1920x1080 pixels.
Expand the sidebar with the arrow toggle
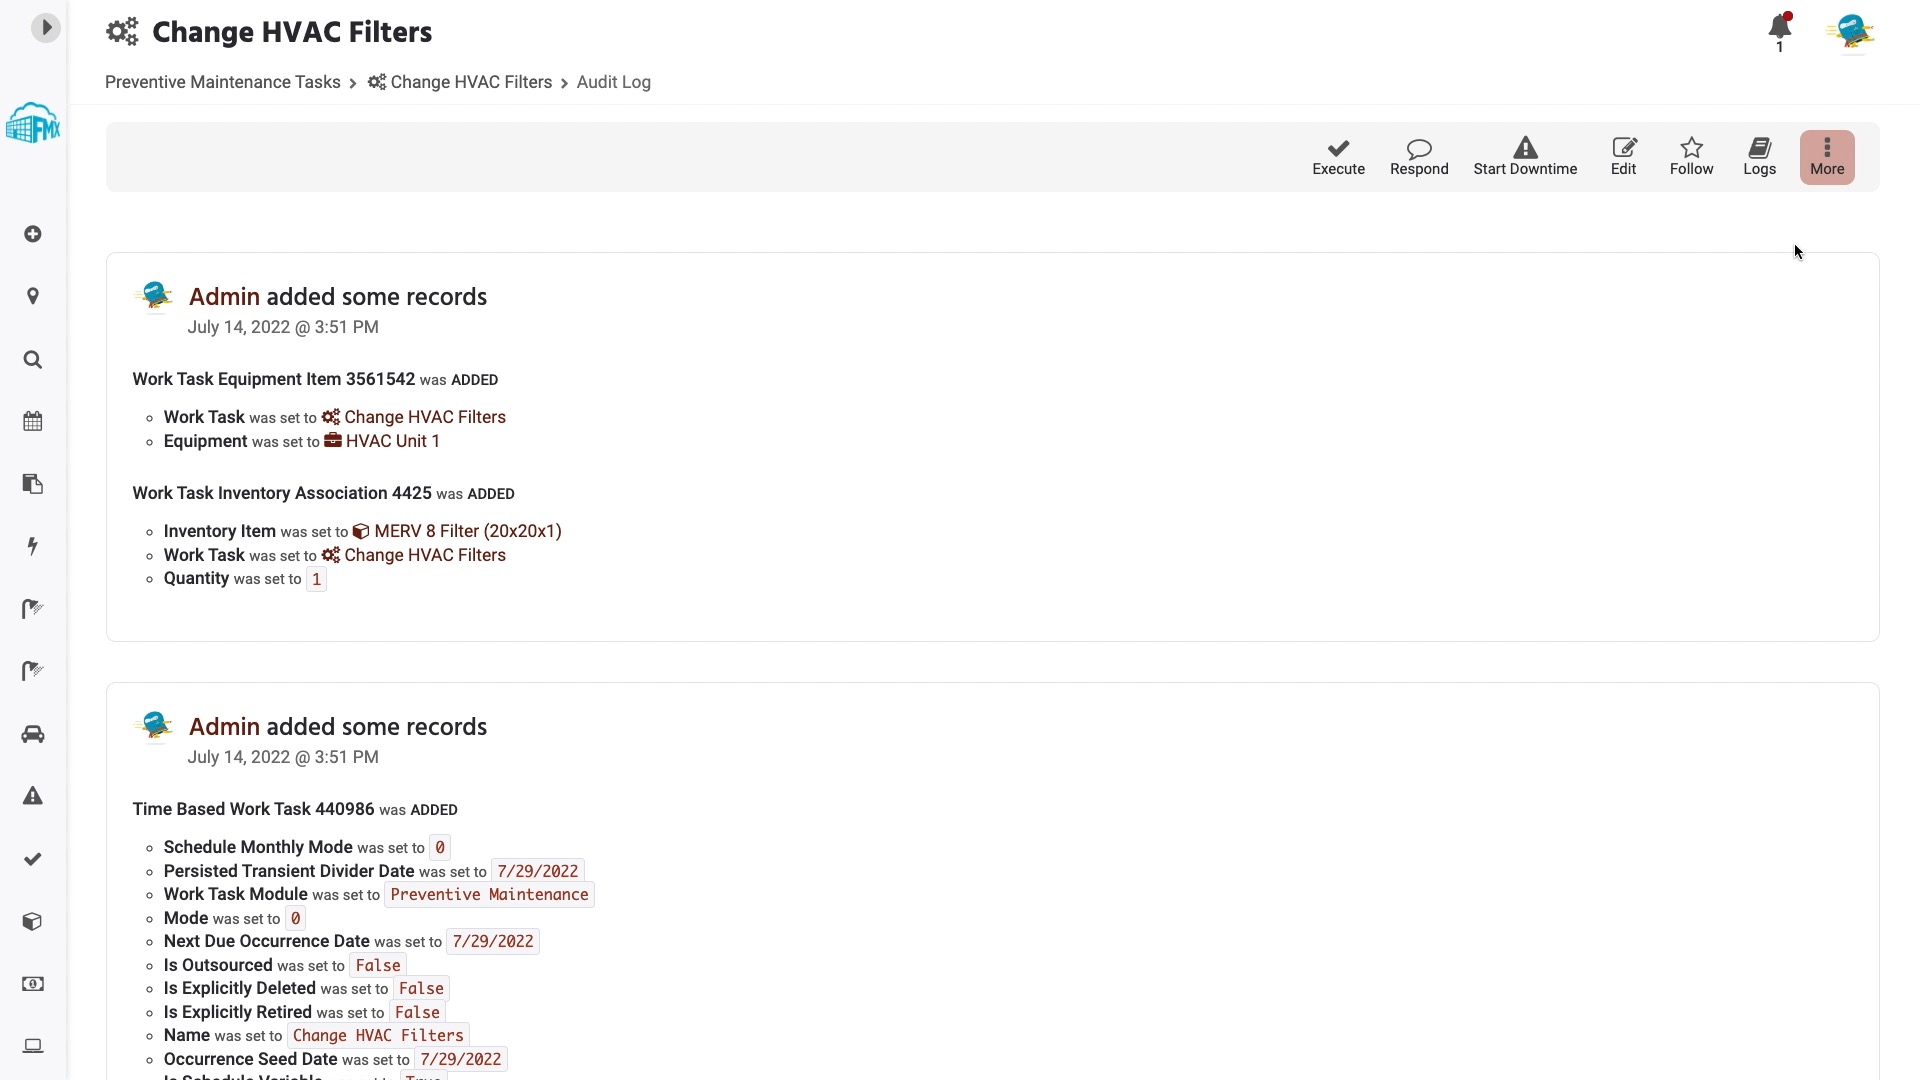click(45, 28)
